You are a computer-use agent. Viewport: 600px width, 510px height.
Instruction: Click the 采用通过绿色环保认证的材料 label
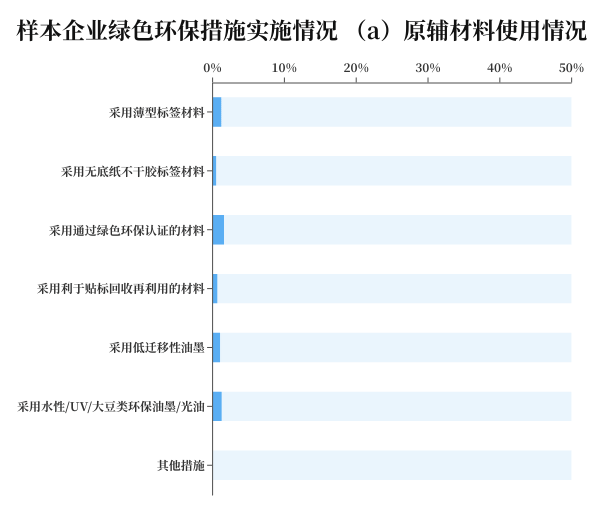click(x=127, y=230)
